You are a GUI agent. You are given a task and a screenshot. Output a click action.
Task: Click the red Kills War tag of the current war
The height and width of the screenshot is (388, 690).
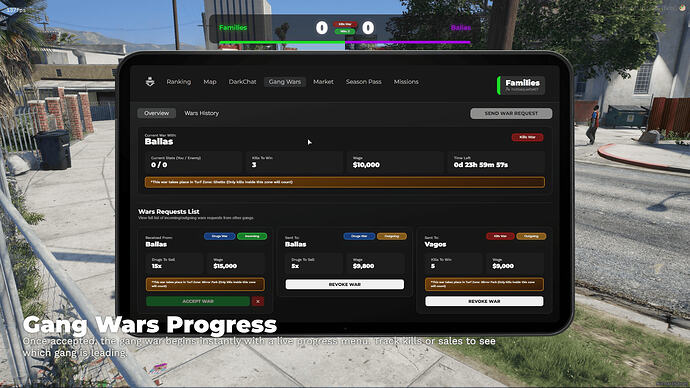point(527,137)
